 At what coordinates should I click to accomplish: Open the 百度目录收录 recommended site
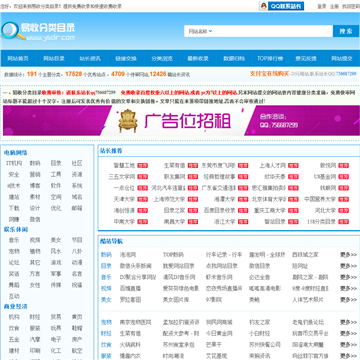click(220, 211)
